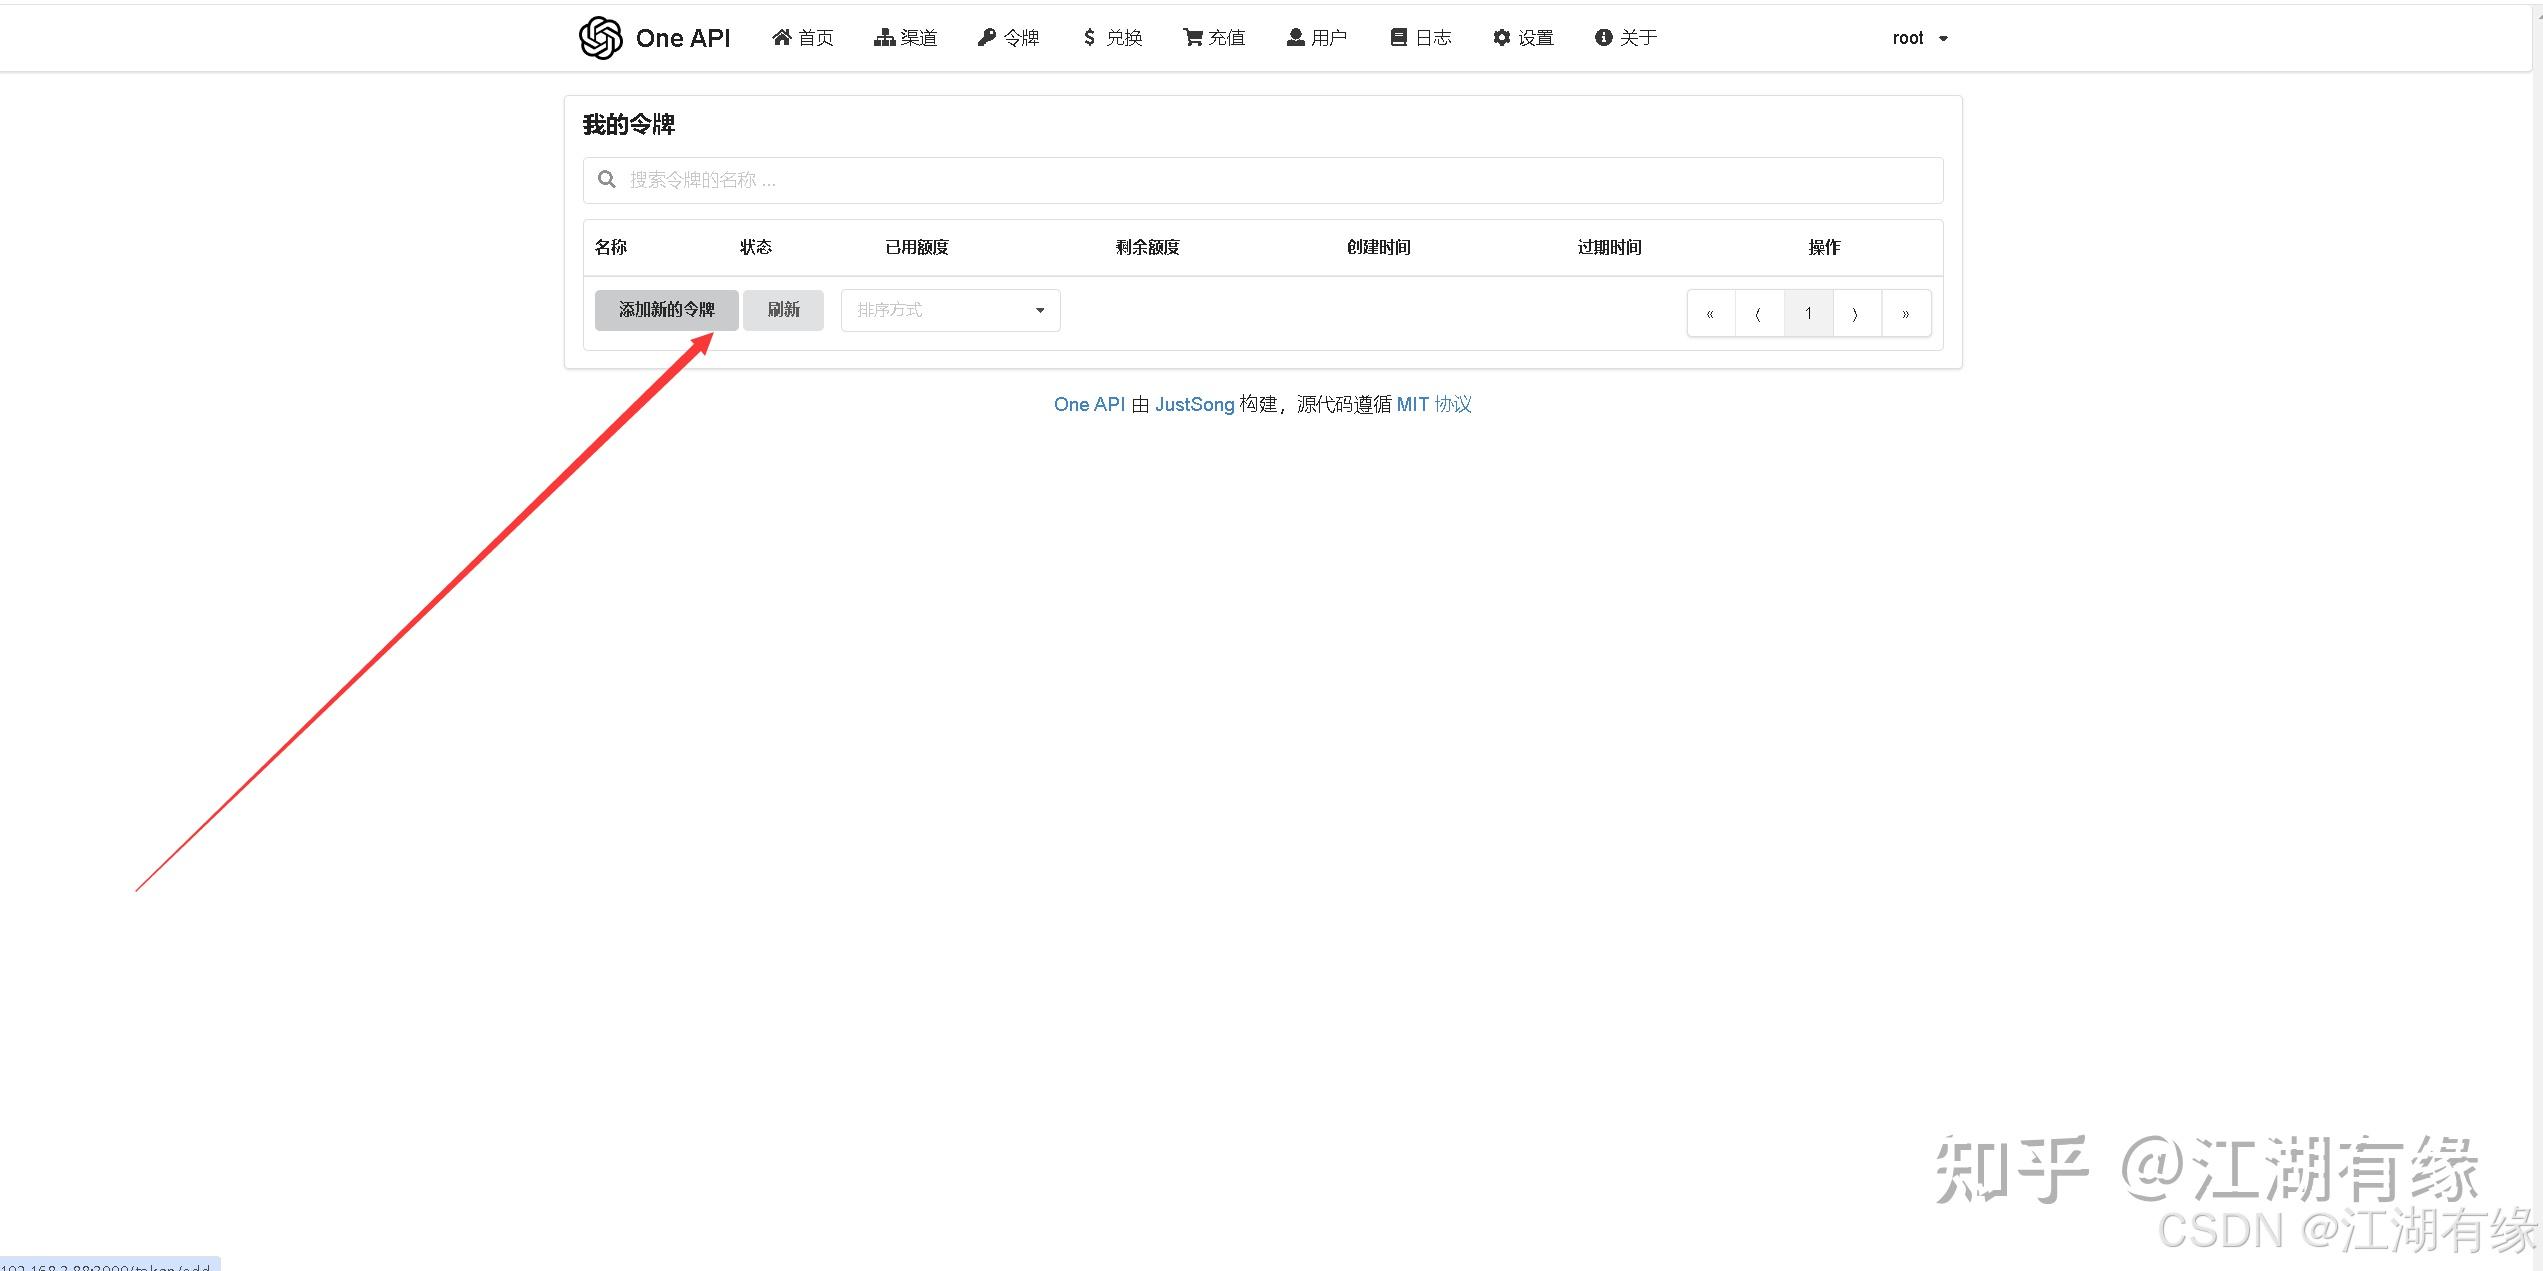Click the JustSong link in the footer
Image resolution: width=2543 pixels, height=1271 pixels.
pyautogui.click(x=1194, y=404)
